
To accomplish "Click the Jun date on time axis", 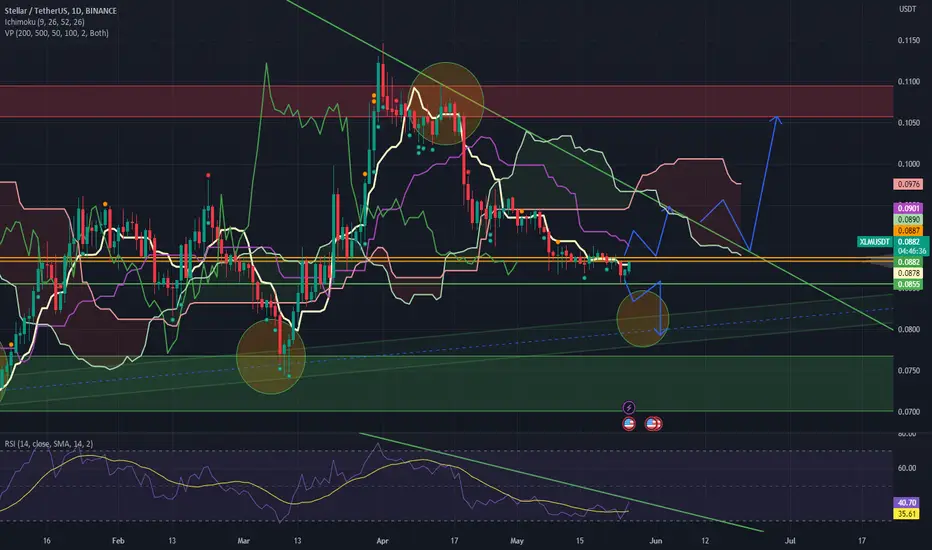I will [x=656, y=540].
